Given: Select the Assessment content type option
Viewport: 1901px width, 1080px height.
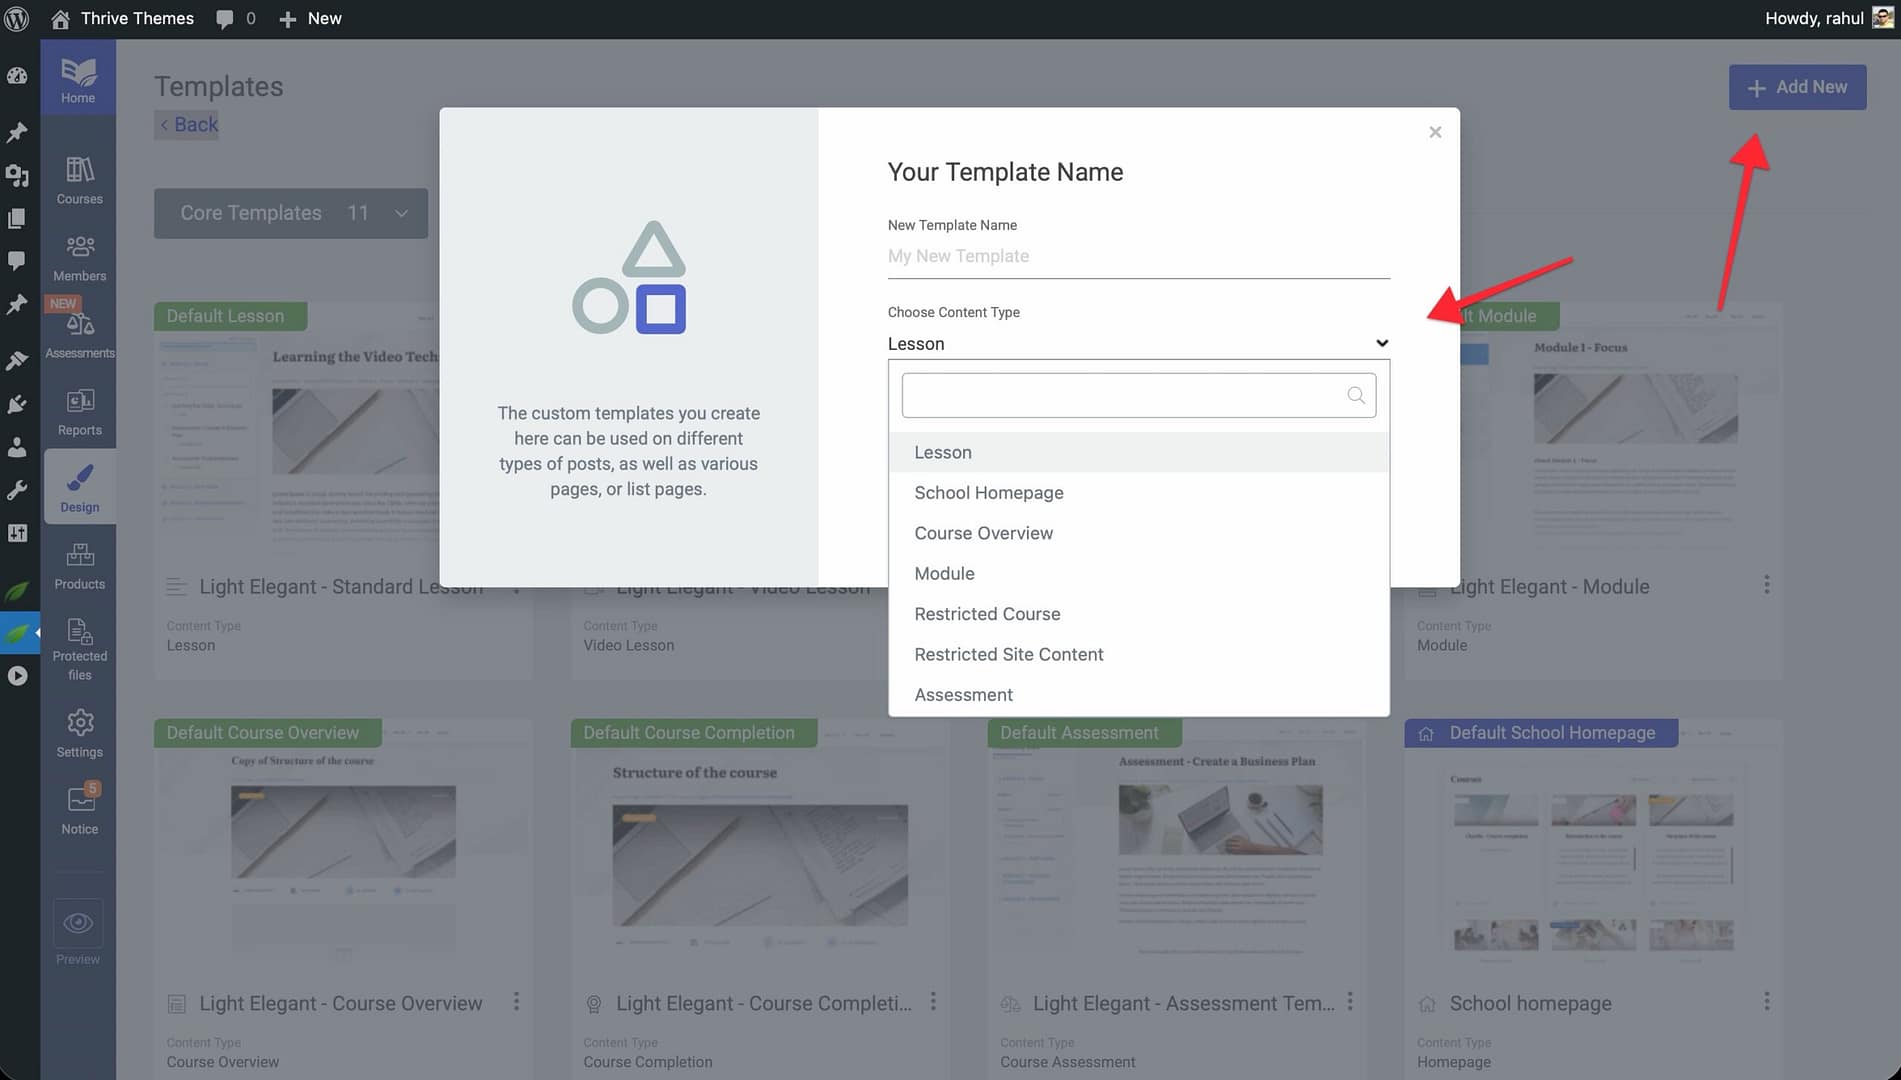Looking at the screenshot, I should 963,695.
